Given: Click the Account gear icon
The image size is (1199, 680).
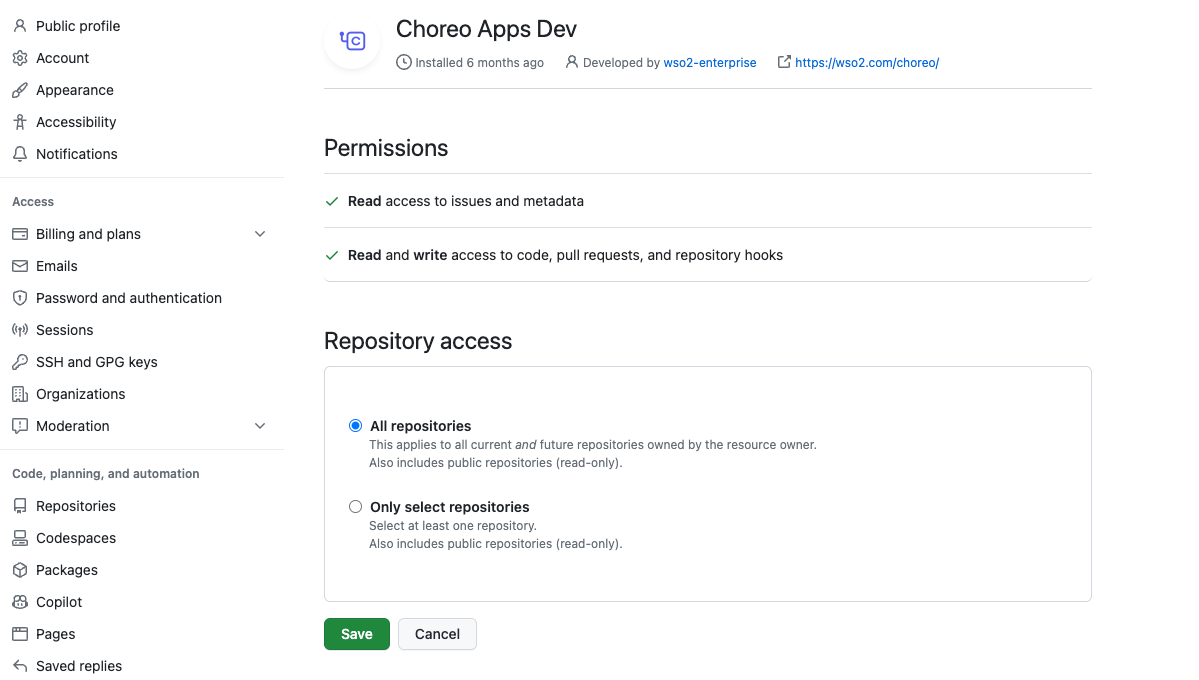Looking at the screenshot, I should (x=20, y=58).
